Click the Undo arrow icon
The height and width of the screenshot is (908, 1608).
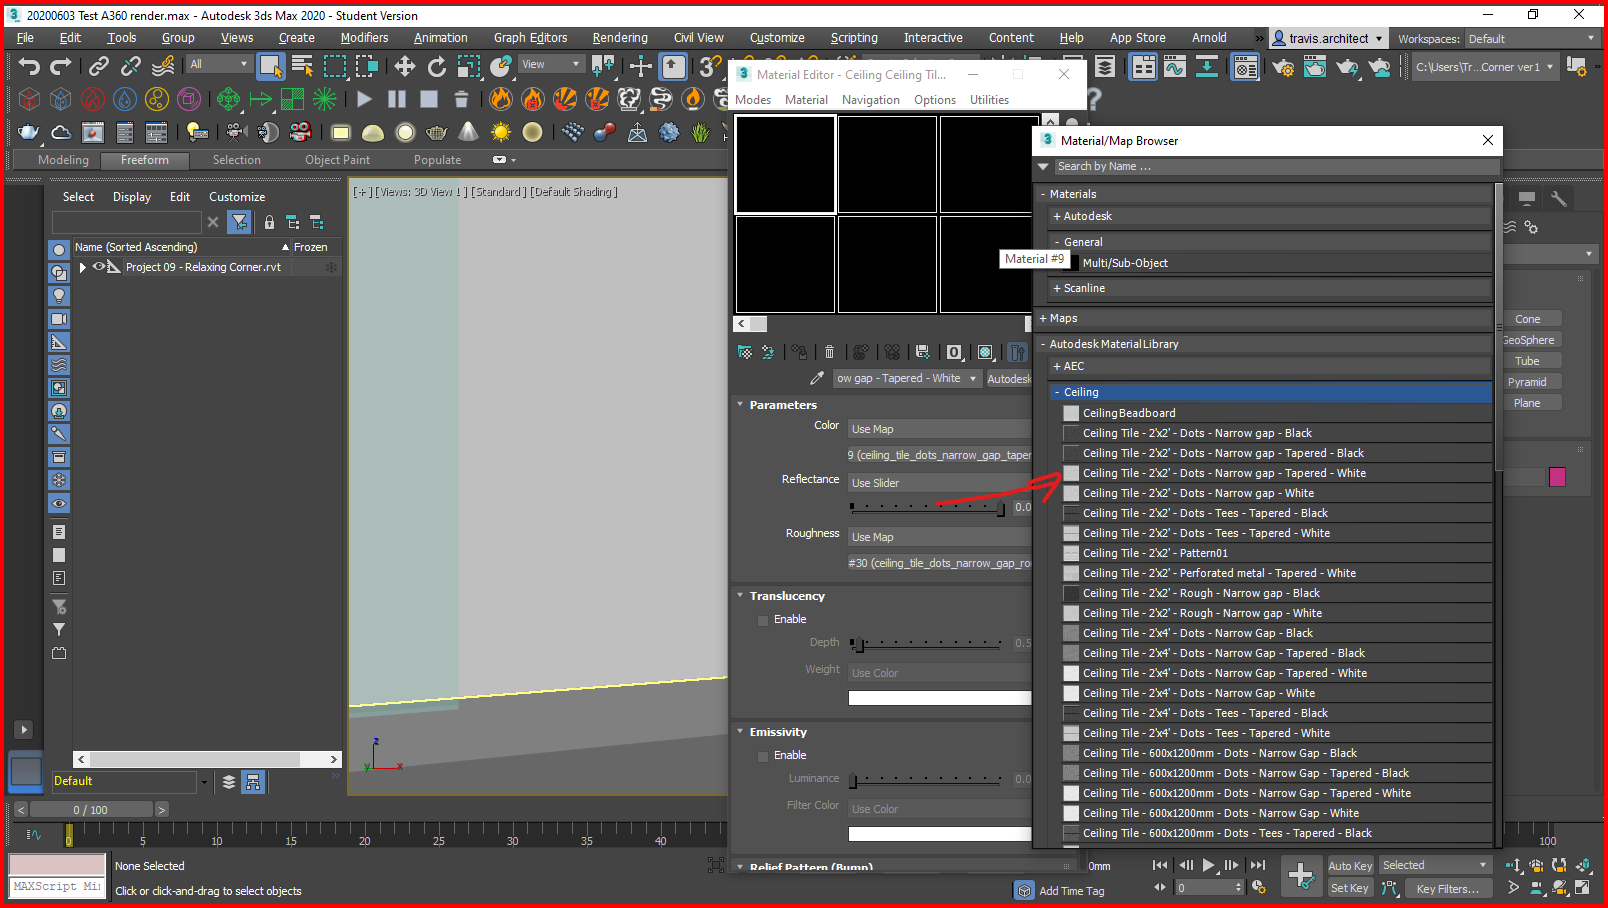[28, 67]
